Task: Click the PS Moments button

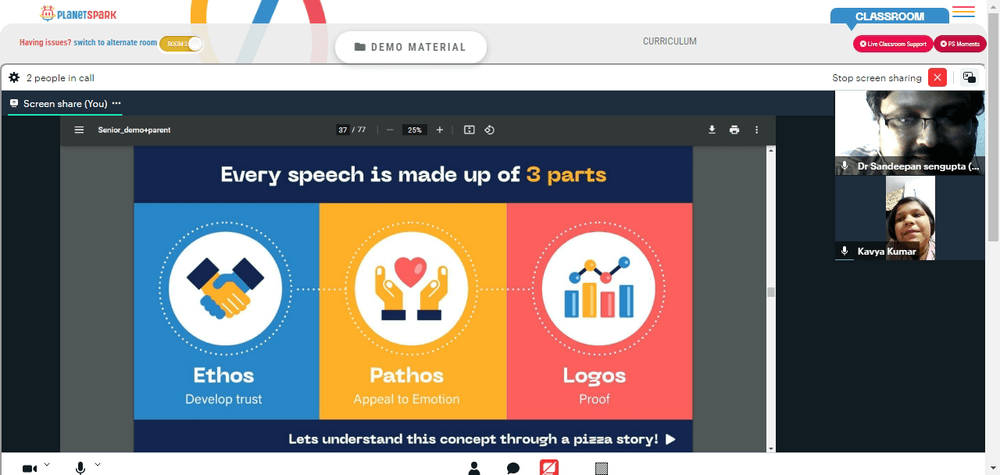Action: [x=960, y=44]
